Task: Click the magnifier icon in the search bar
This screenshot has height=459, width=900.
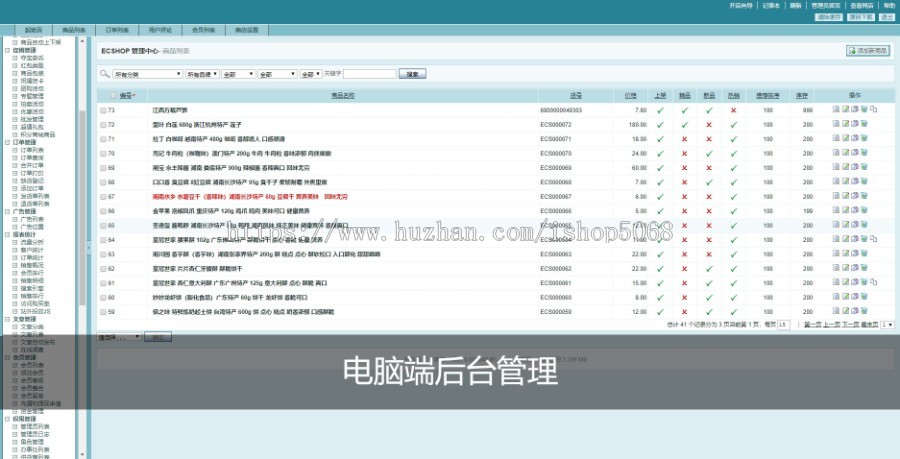Action: tap(104, 74)
